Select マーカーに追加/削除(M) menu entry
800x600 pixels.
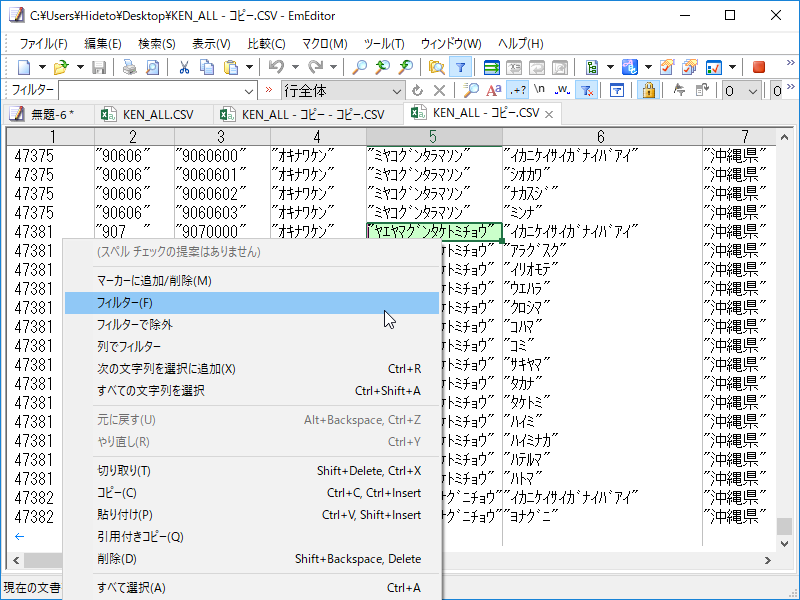point(252,281)
